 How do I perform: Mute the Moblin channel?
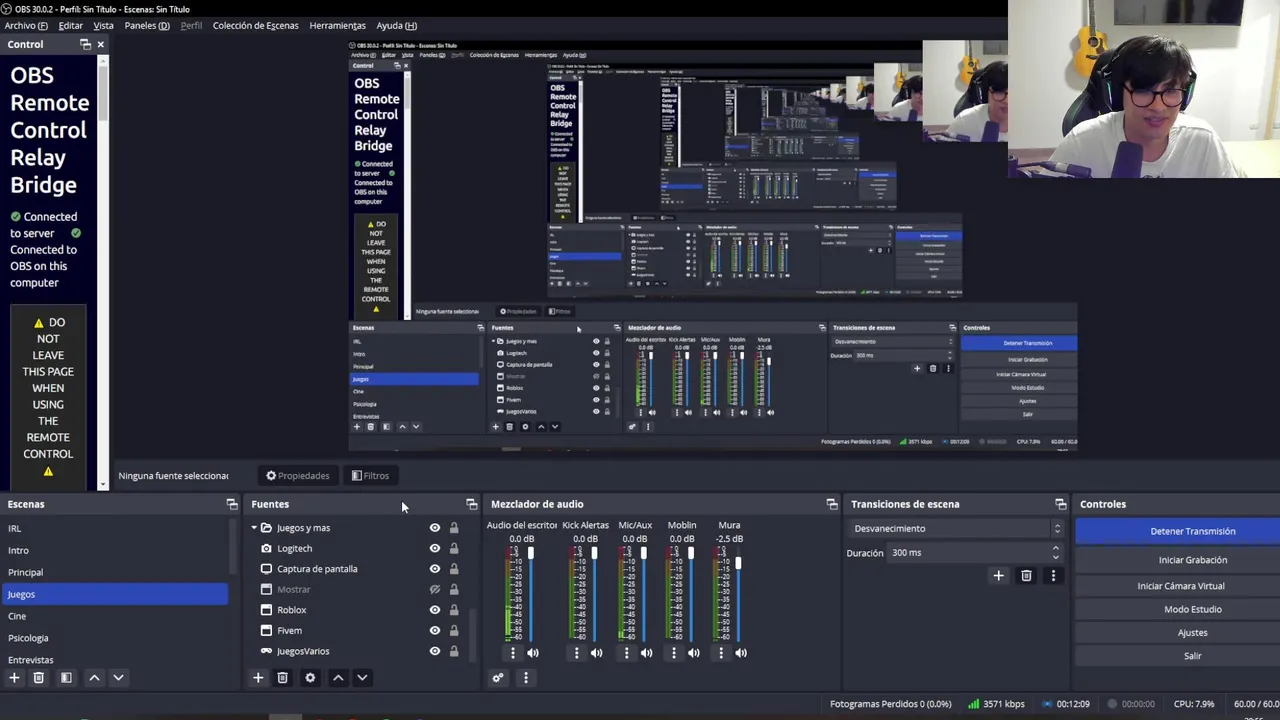click(x=693, y=653)
